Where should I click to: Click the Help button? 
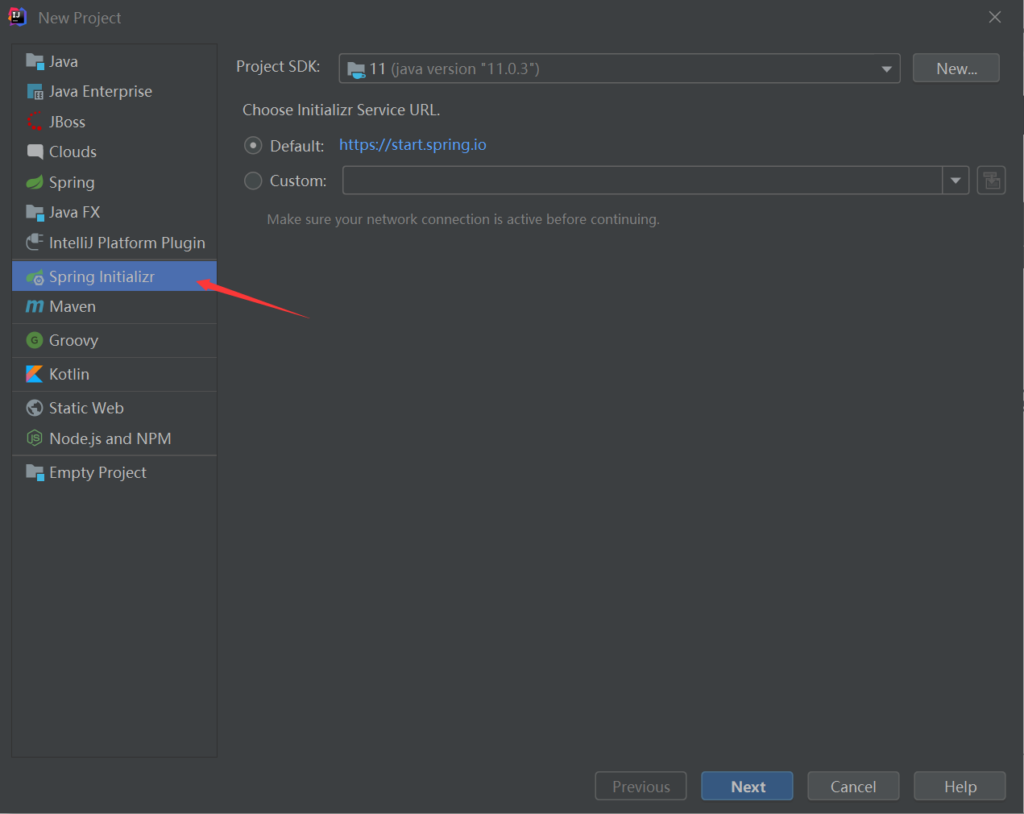pos(959,786)
